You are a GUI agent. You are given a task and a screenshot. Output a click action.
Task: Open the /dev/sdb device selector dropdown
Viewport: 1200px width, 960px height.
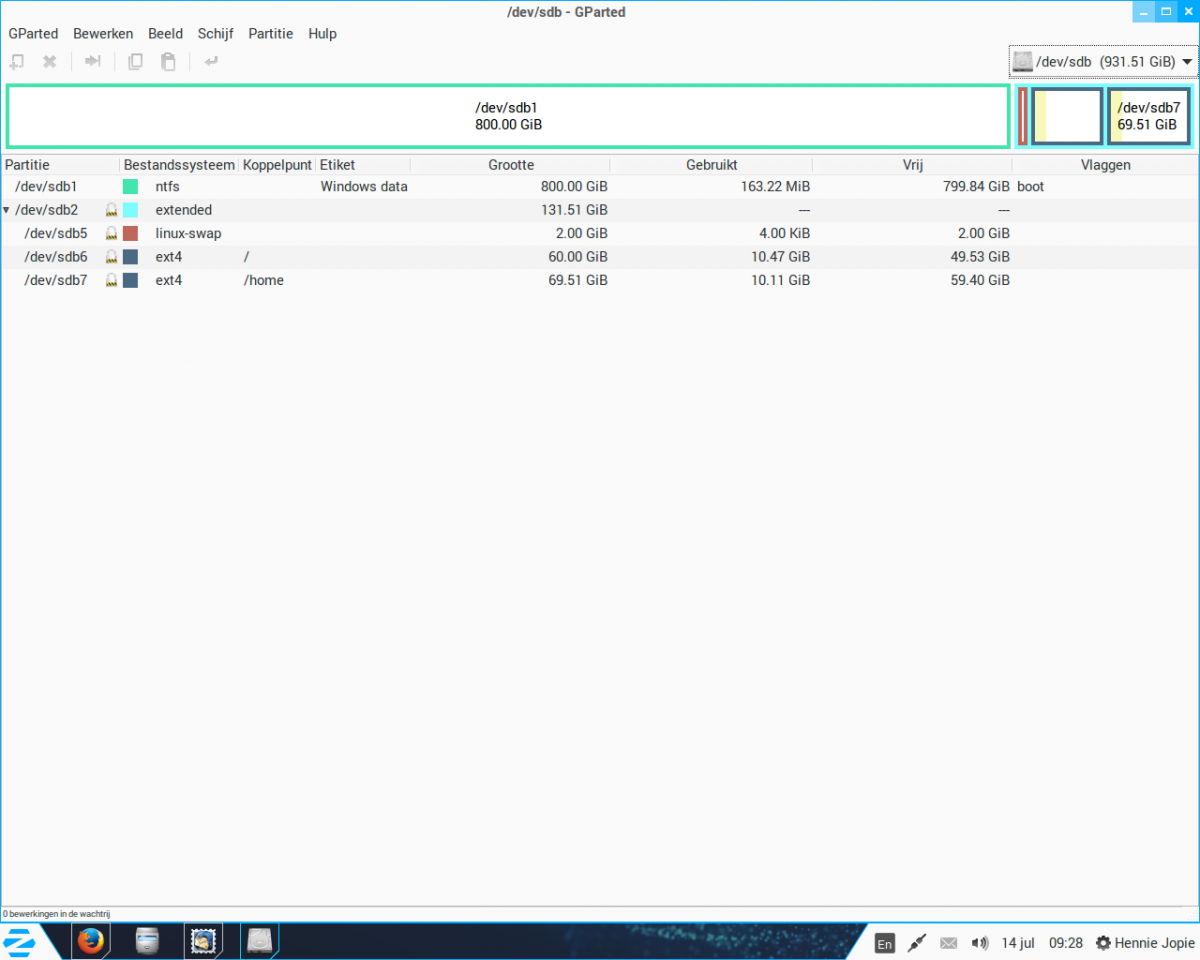1103,62
